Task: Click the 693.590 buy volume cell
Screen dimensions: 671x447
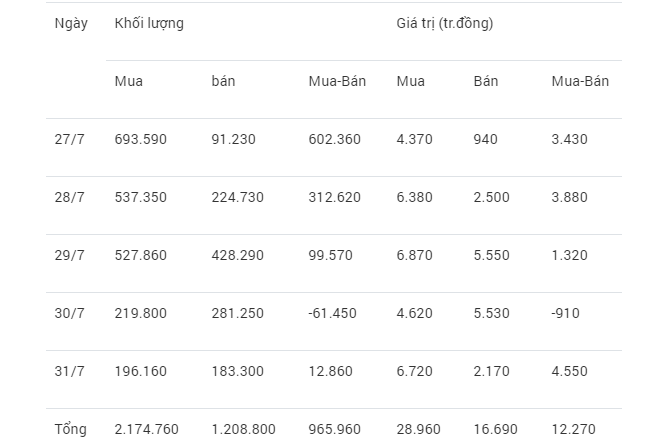Action: click(140, 139)
